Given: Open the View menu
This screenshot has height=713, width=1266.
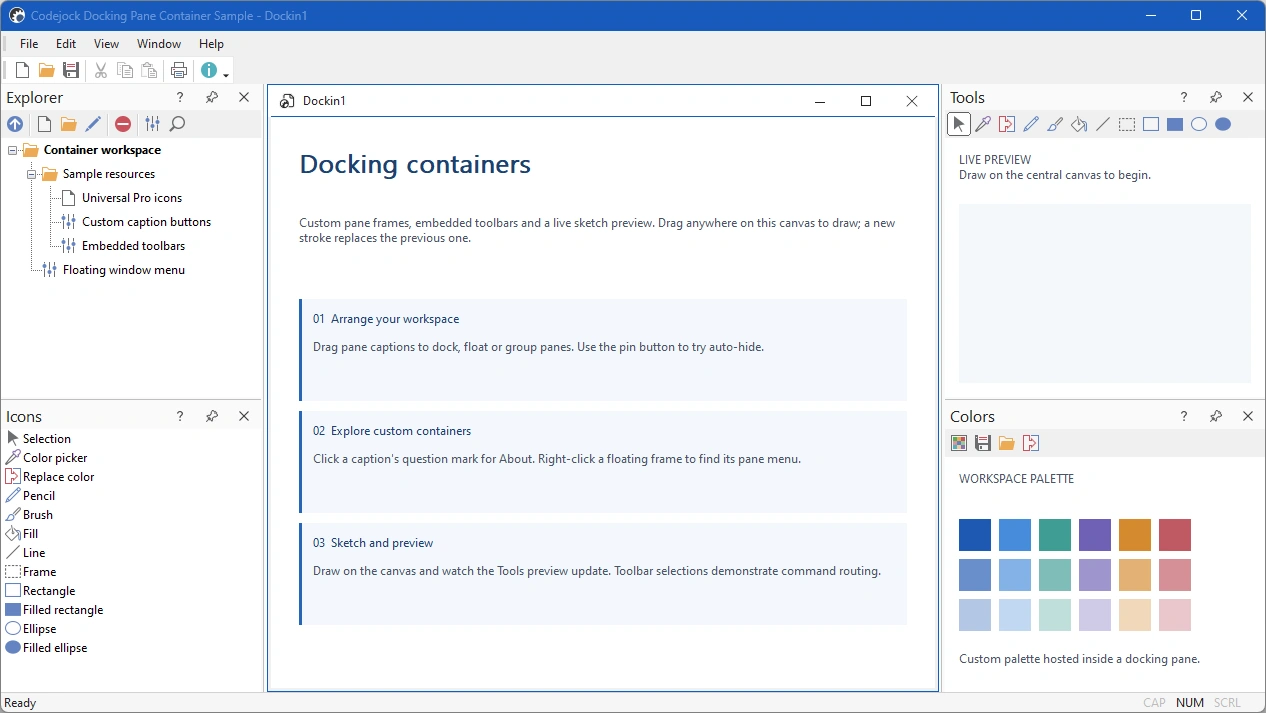Looking at the screenshot, I should 106,44.
